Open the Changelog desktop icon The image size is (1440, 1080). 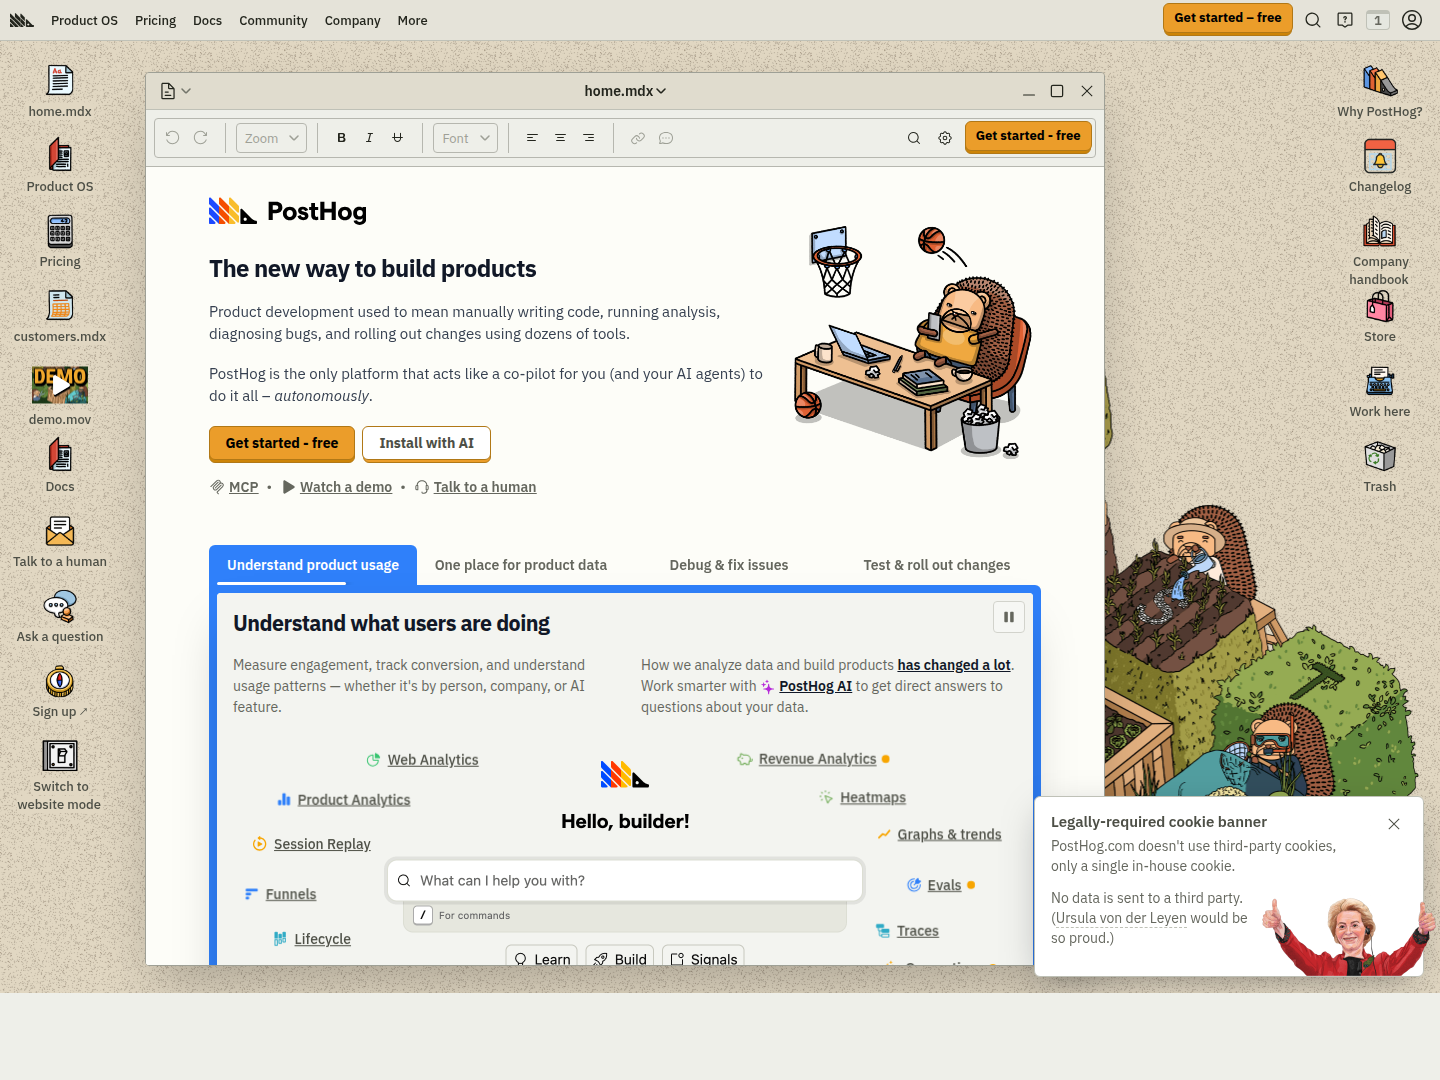[1380, 166]
